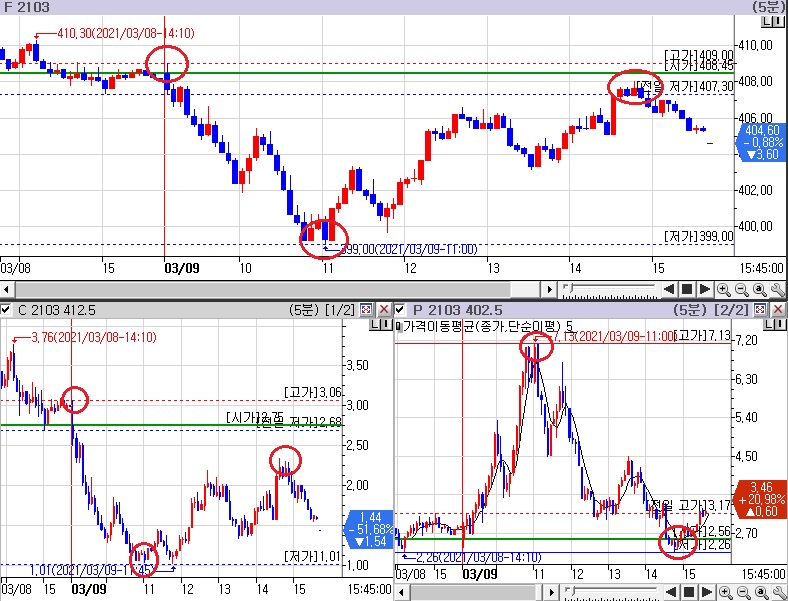Click the '2.26(2021/03/08-14:10)' low label on P chart
This screenshot has width=788, height=601.
[x=478, y=557]
